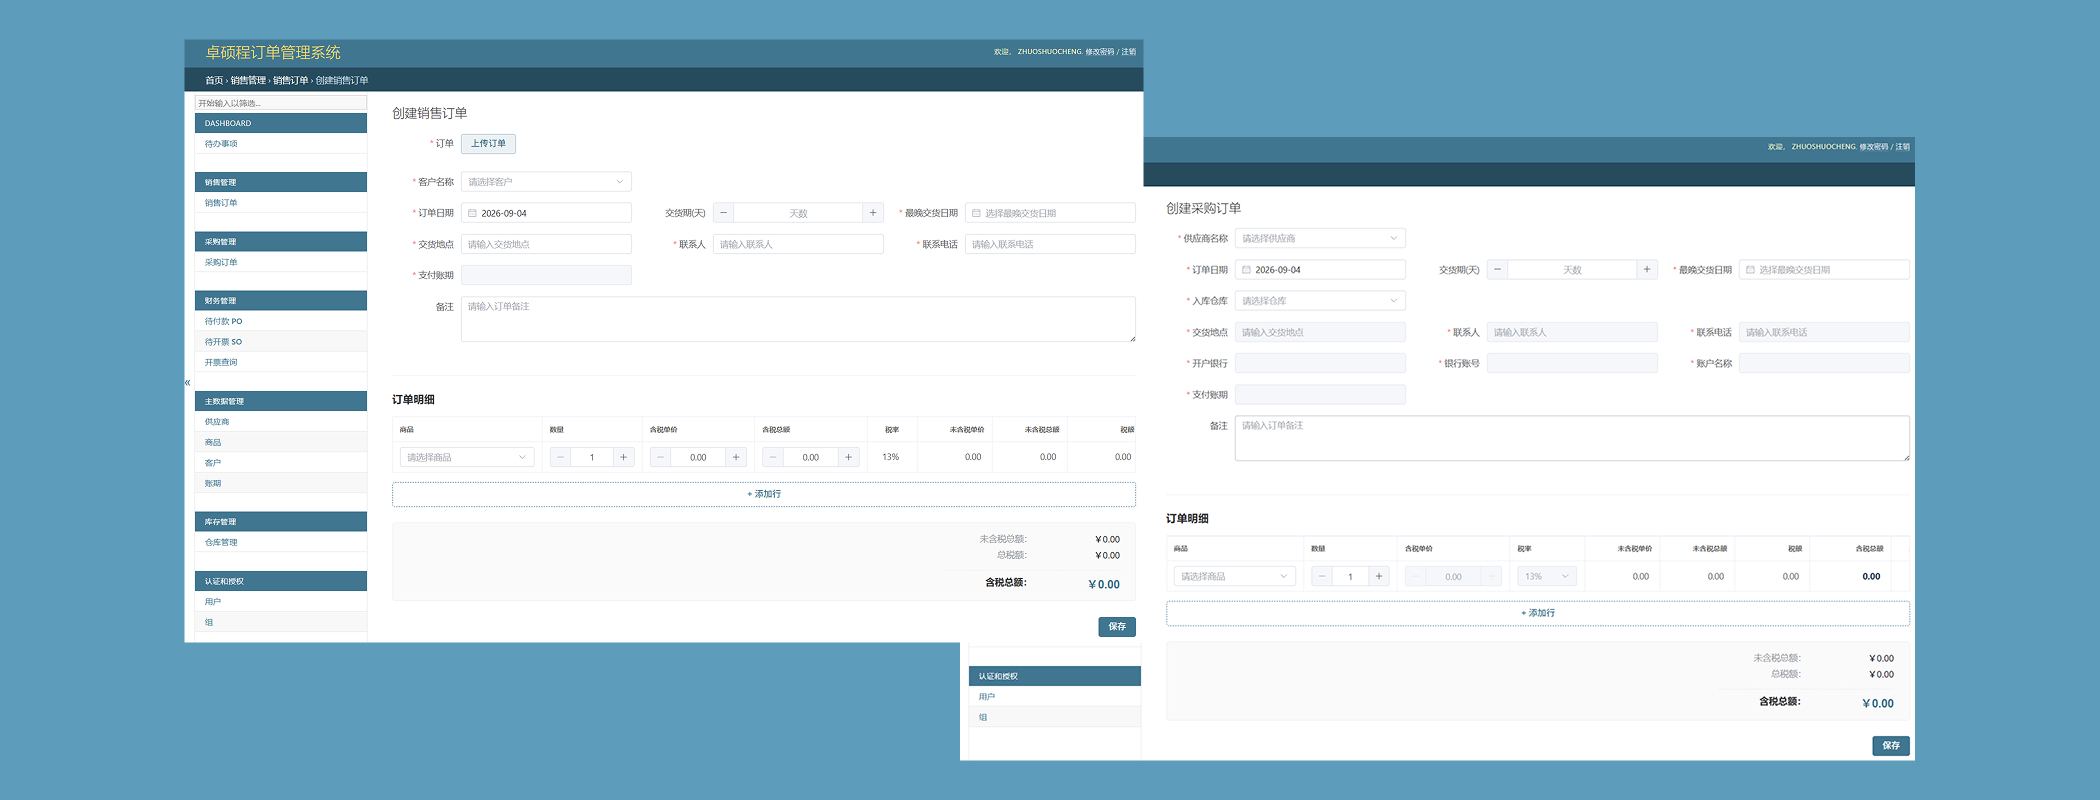Decrease delivery days in the purchase order form
Screen dimensions: 2100x800
pyautogui.click(x=1497, y=270)
